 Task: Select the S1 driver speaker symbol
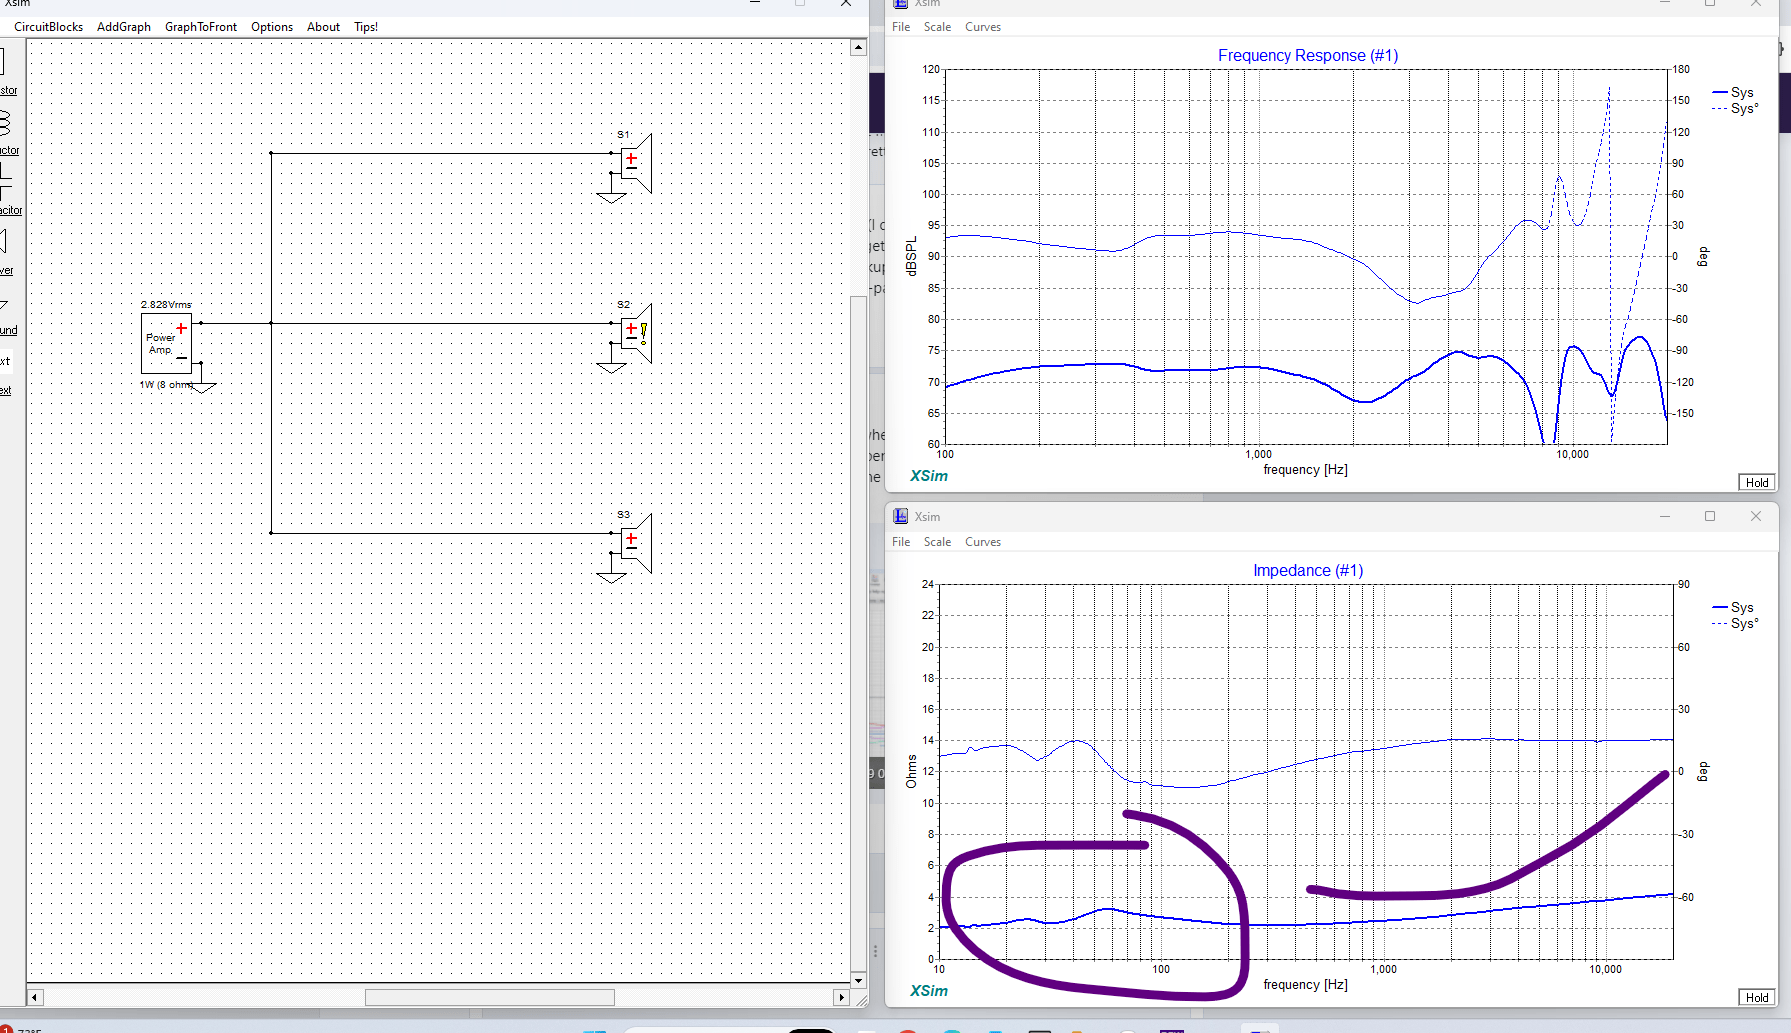tap(636, 163)
